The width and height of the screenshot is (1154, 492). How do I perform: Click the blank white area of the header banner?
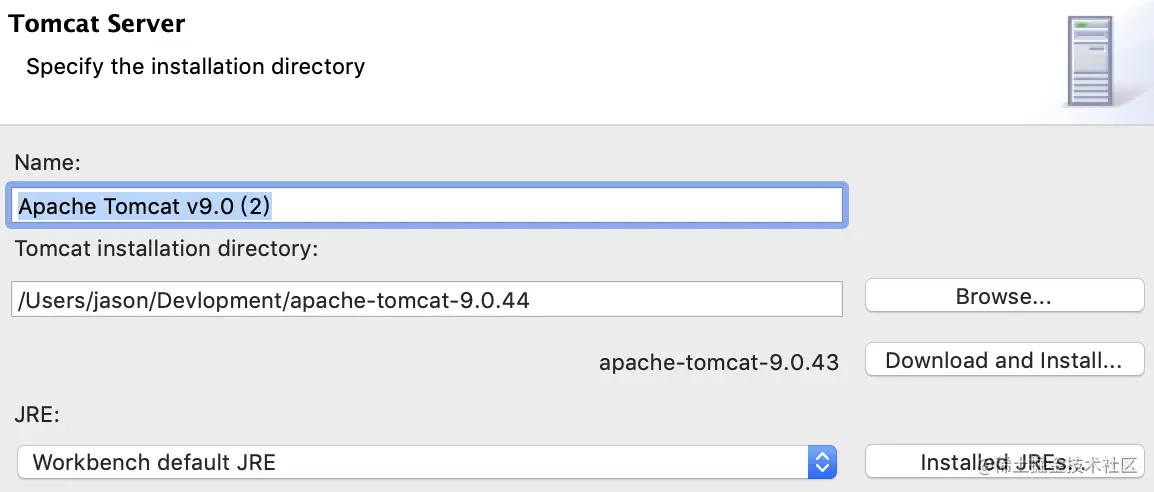click(650, 60)
